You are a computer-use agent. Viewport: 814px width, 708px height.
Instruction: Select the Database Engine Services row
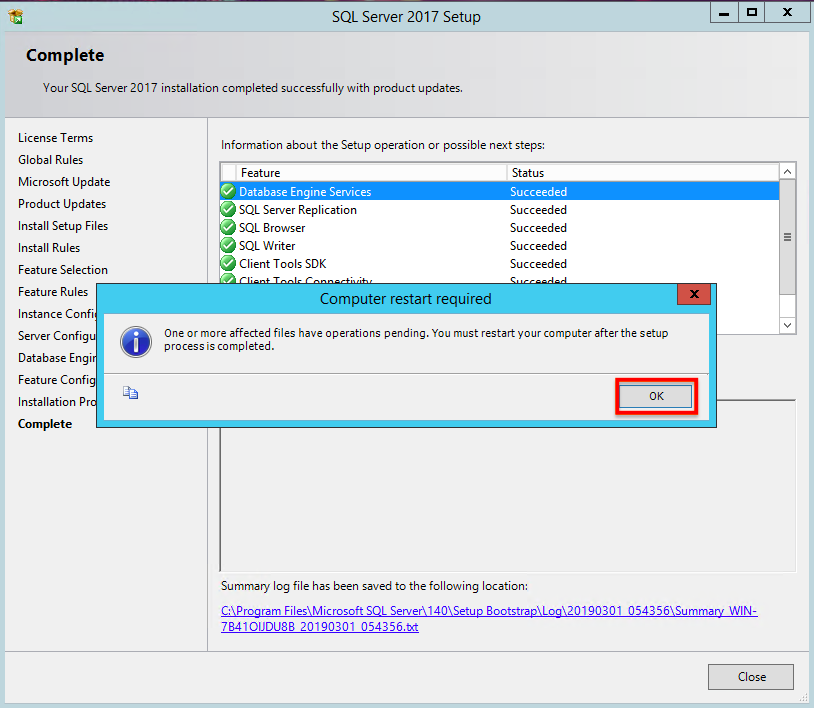pyautogui.click(x=499, y=192)
